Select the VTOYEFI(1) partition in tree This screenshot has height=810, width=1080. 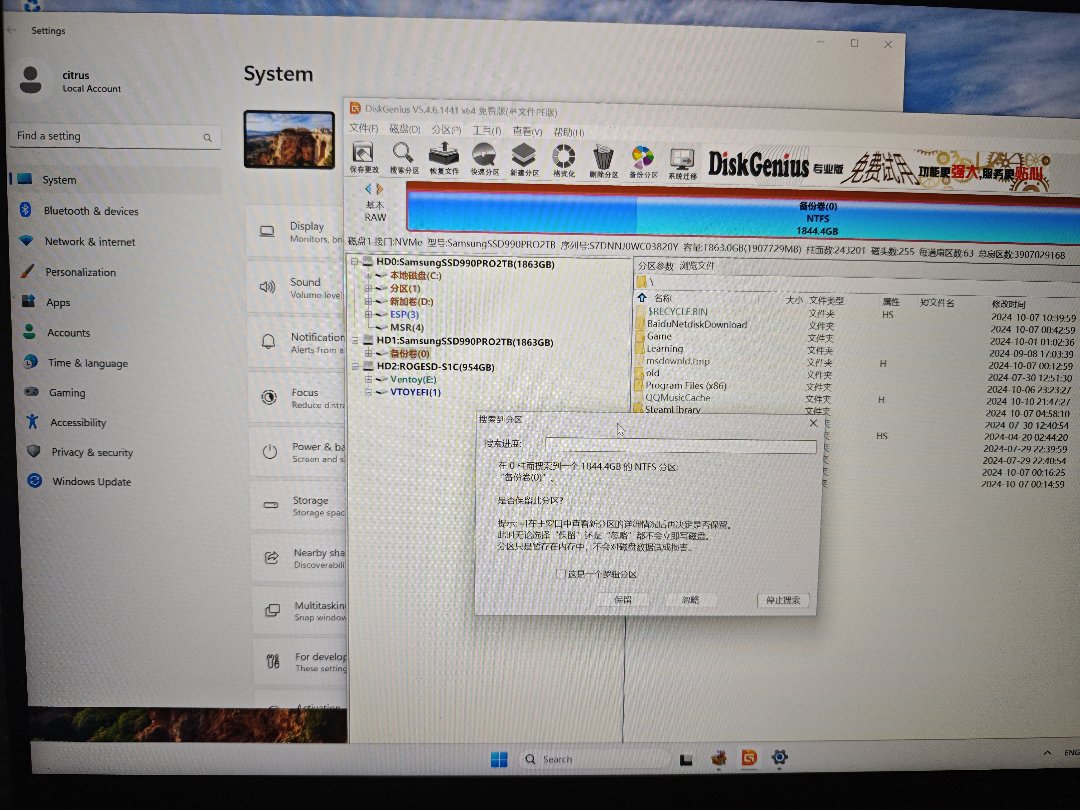coord(415,392)
